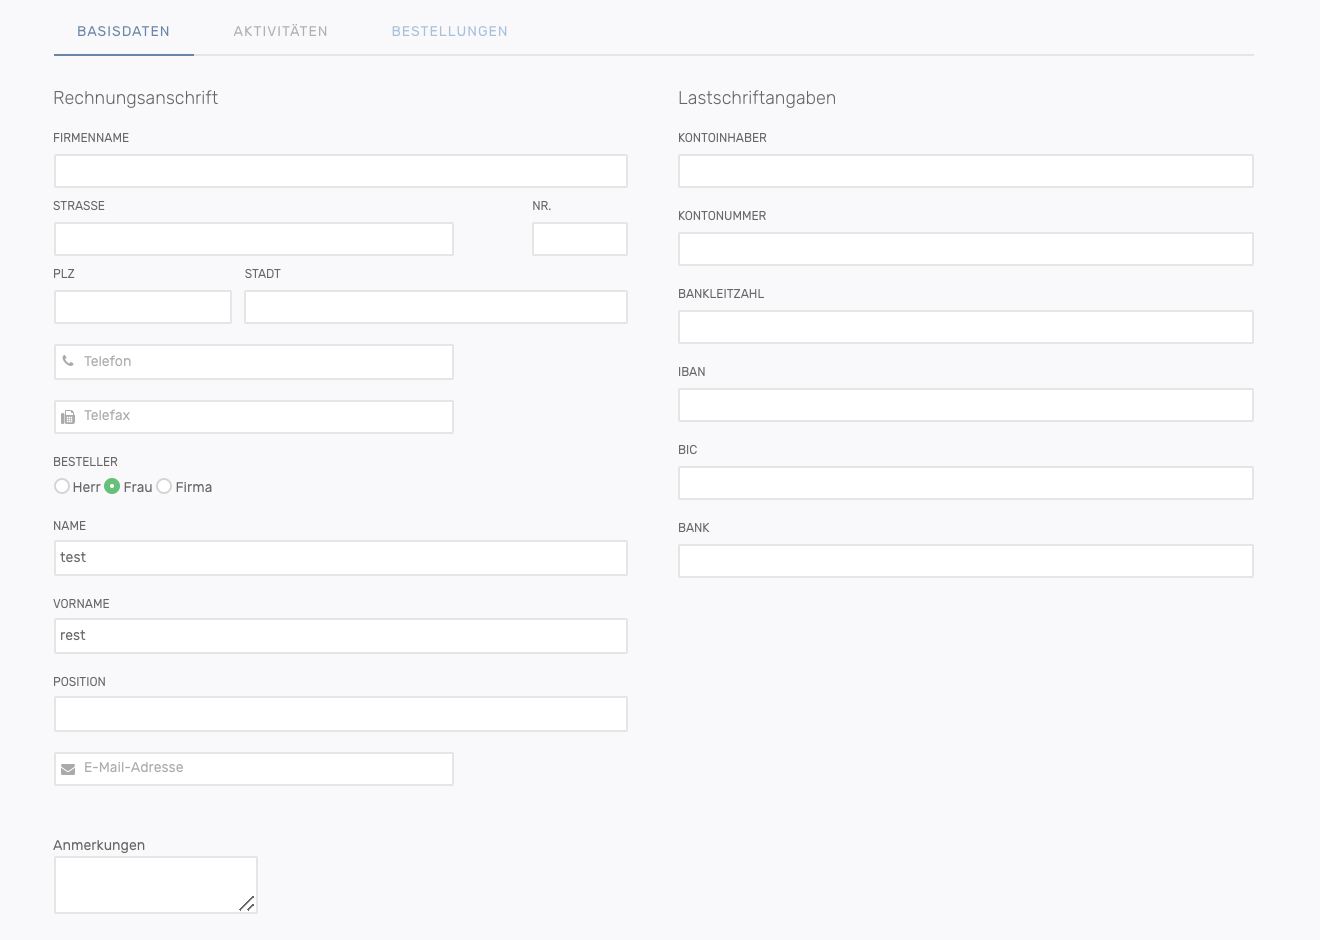Go to the Basisdaten tab
The image size is (1320, 940).
[123, 31]
